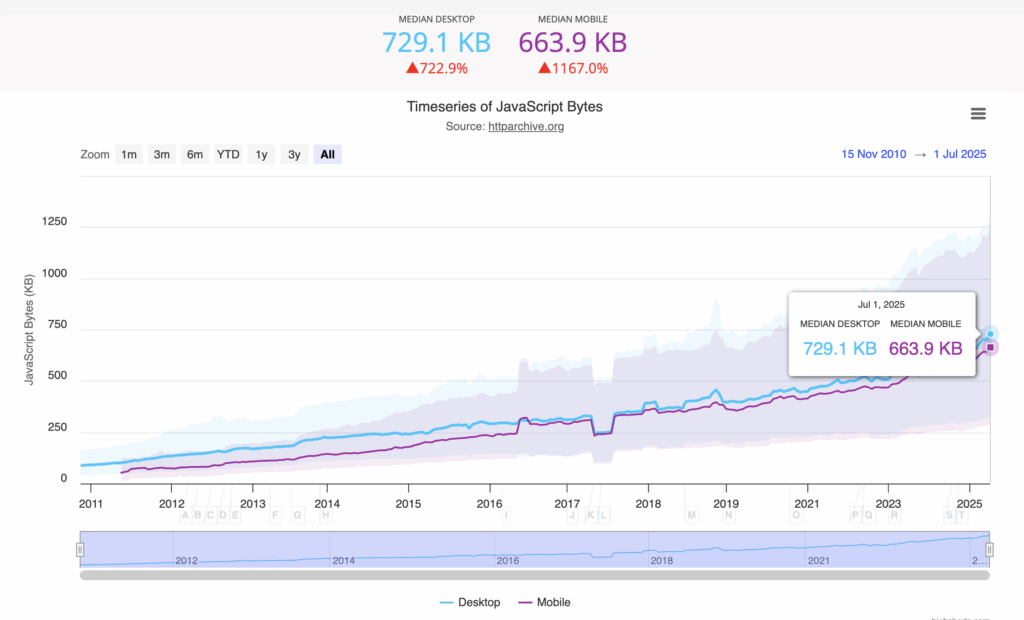Viewport: 1024px width, 620px height.
Task: Click the flag marker labeled N
Action: pyautogui.click(x=729, y=515)
